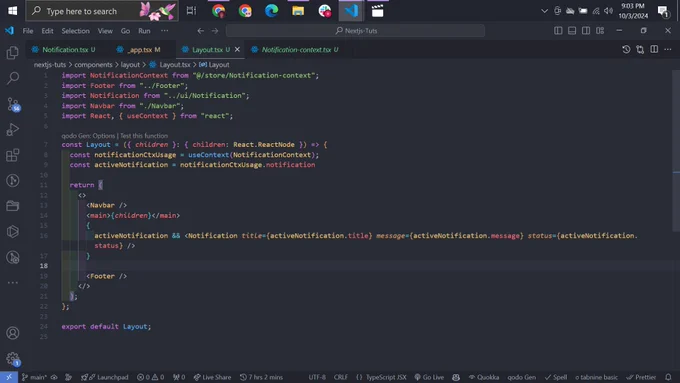Open editor more actions ellipsis
This screenshot has width=680, height=383.
tap(668, 49)
